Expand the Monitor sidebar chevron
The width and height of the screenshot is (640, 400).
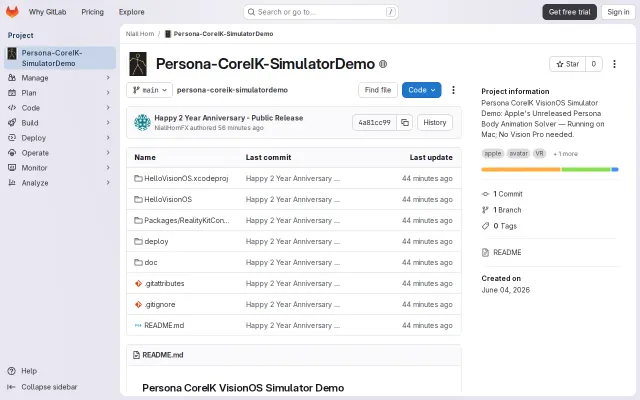108,168
